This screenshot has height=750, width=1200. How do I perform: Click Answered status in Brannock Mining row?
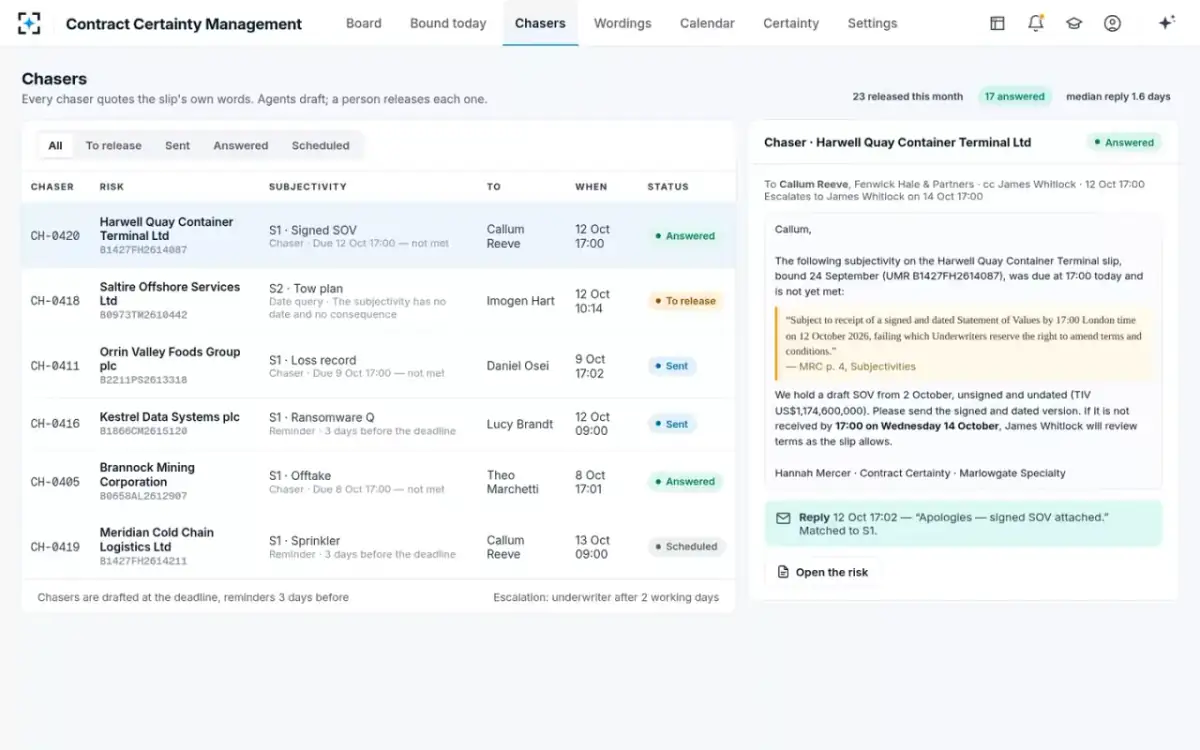(685, 482)
